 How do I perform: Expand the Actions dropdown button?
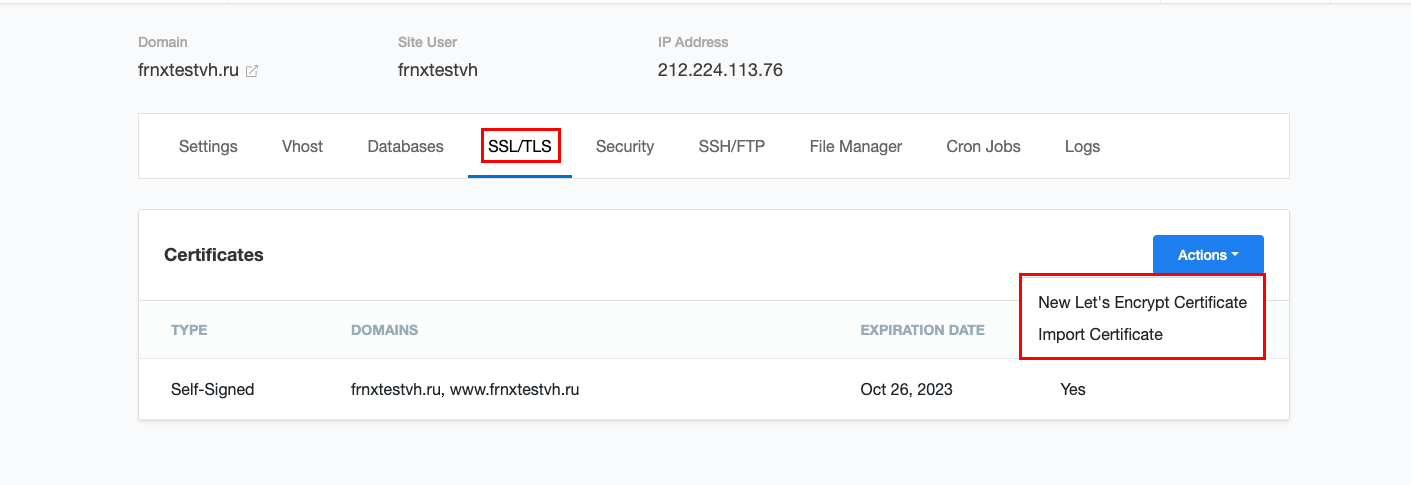click(1208, 255)
